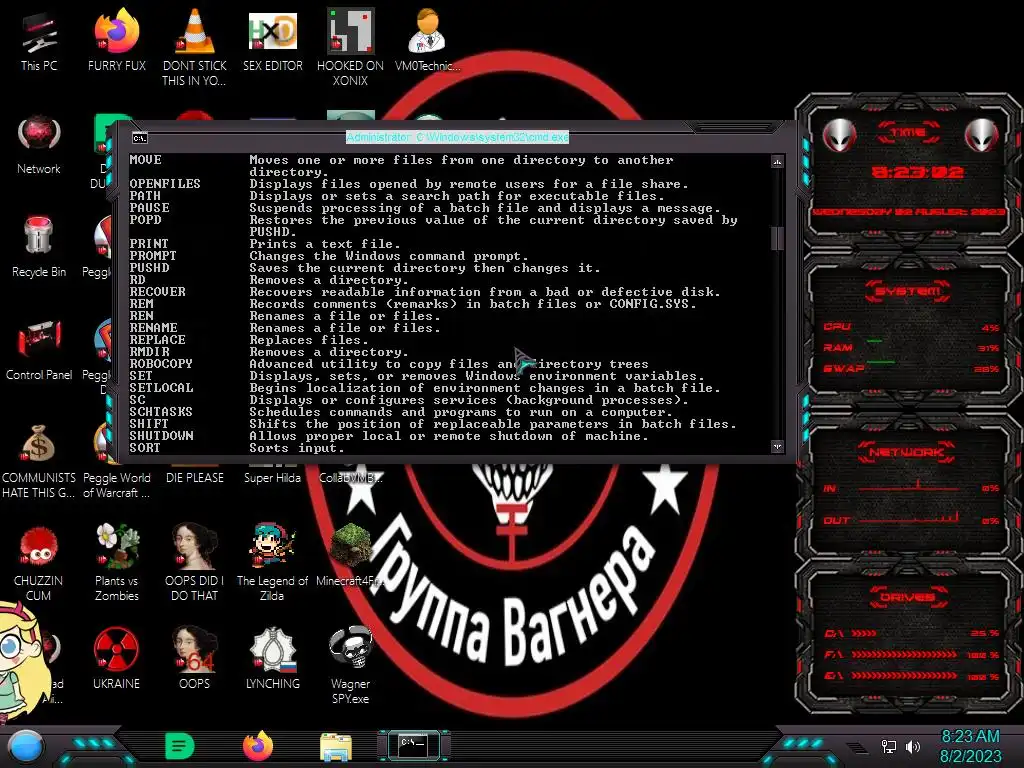Click the CPU usage row in widget
This screenshot has width=1024, height=768.
[912, 327]
